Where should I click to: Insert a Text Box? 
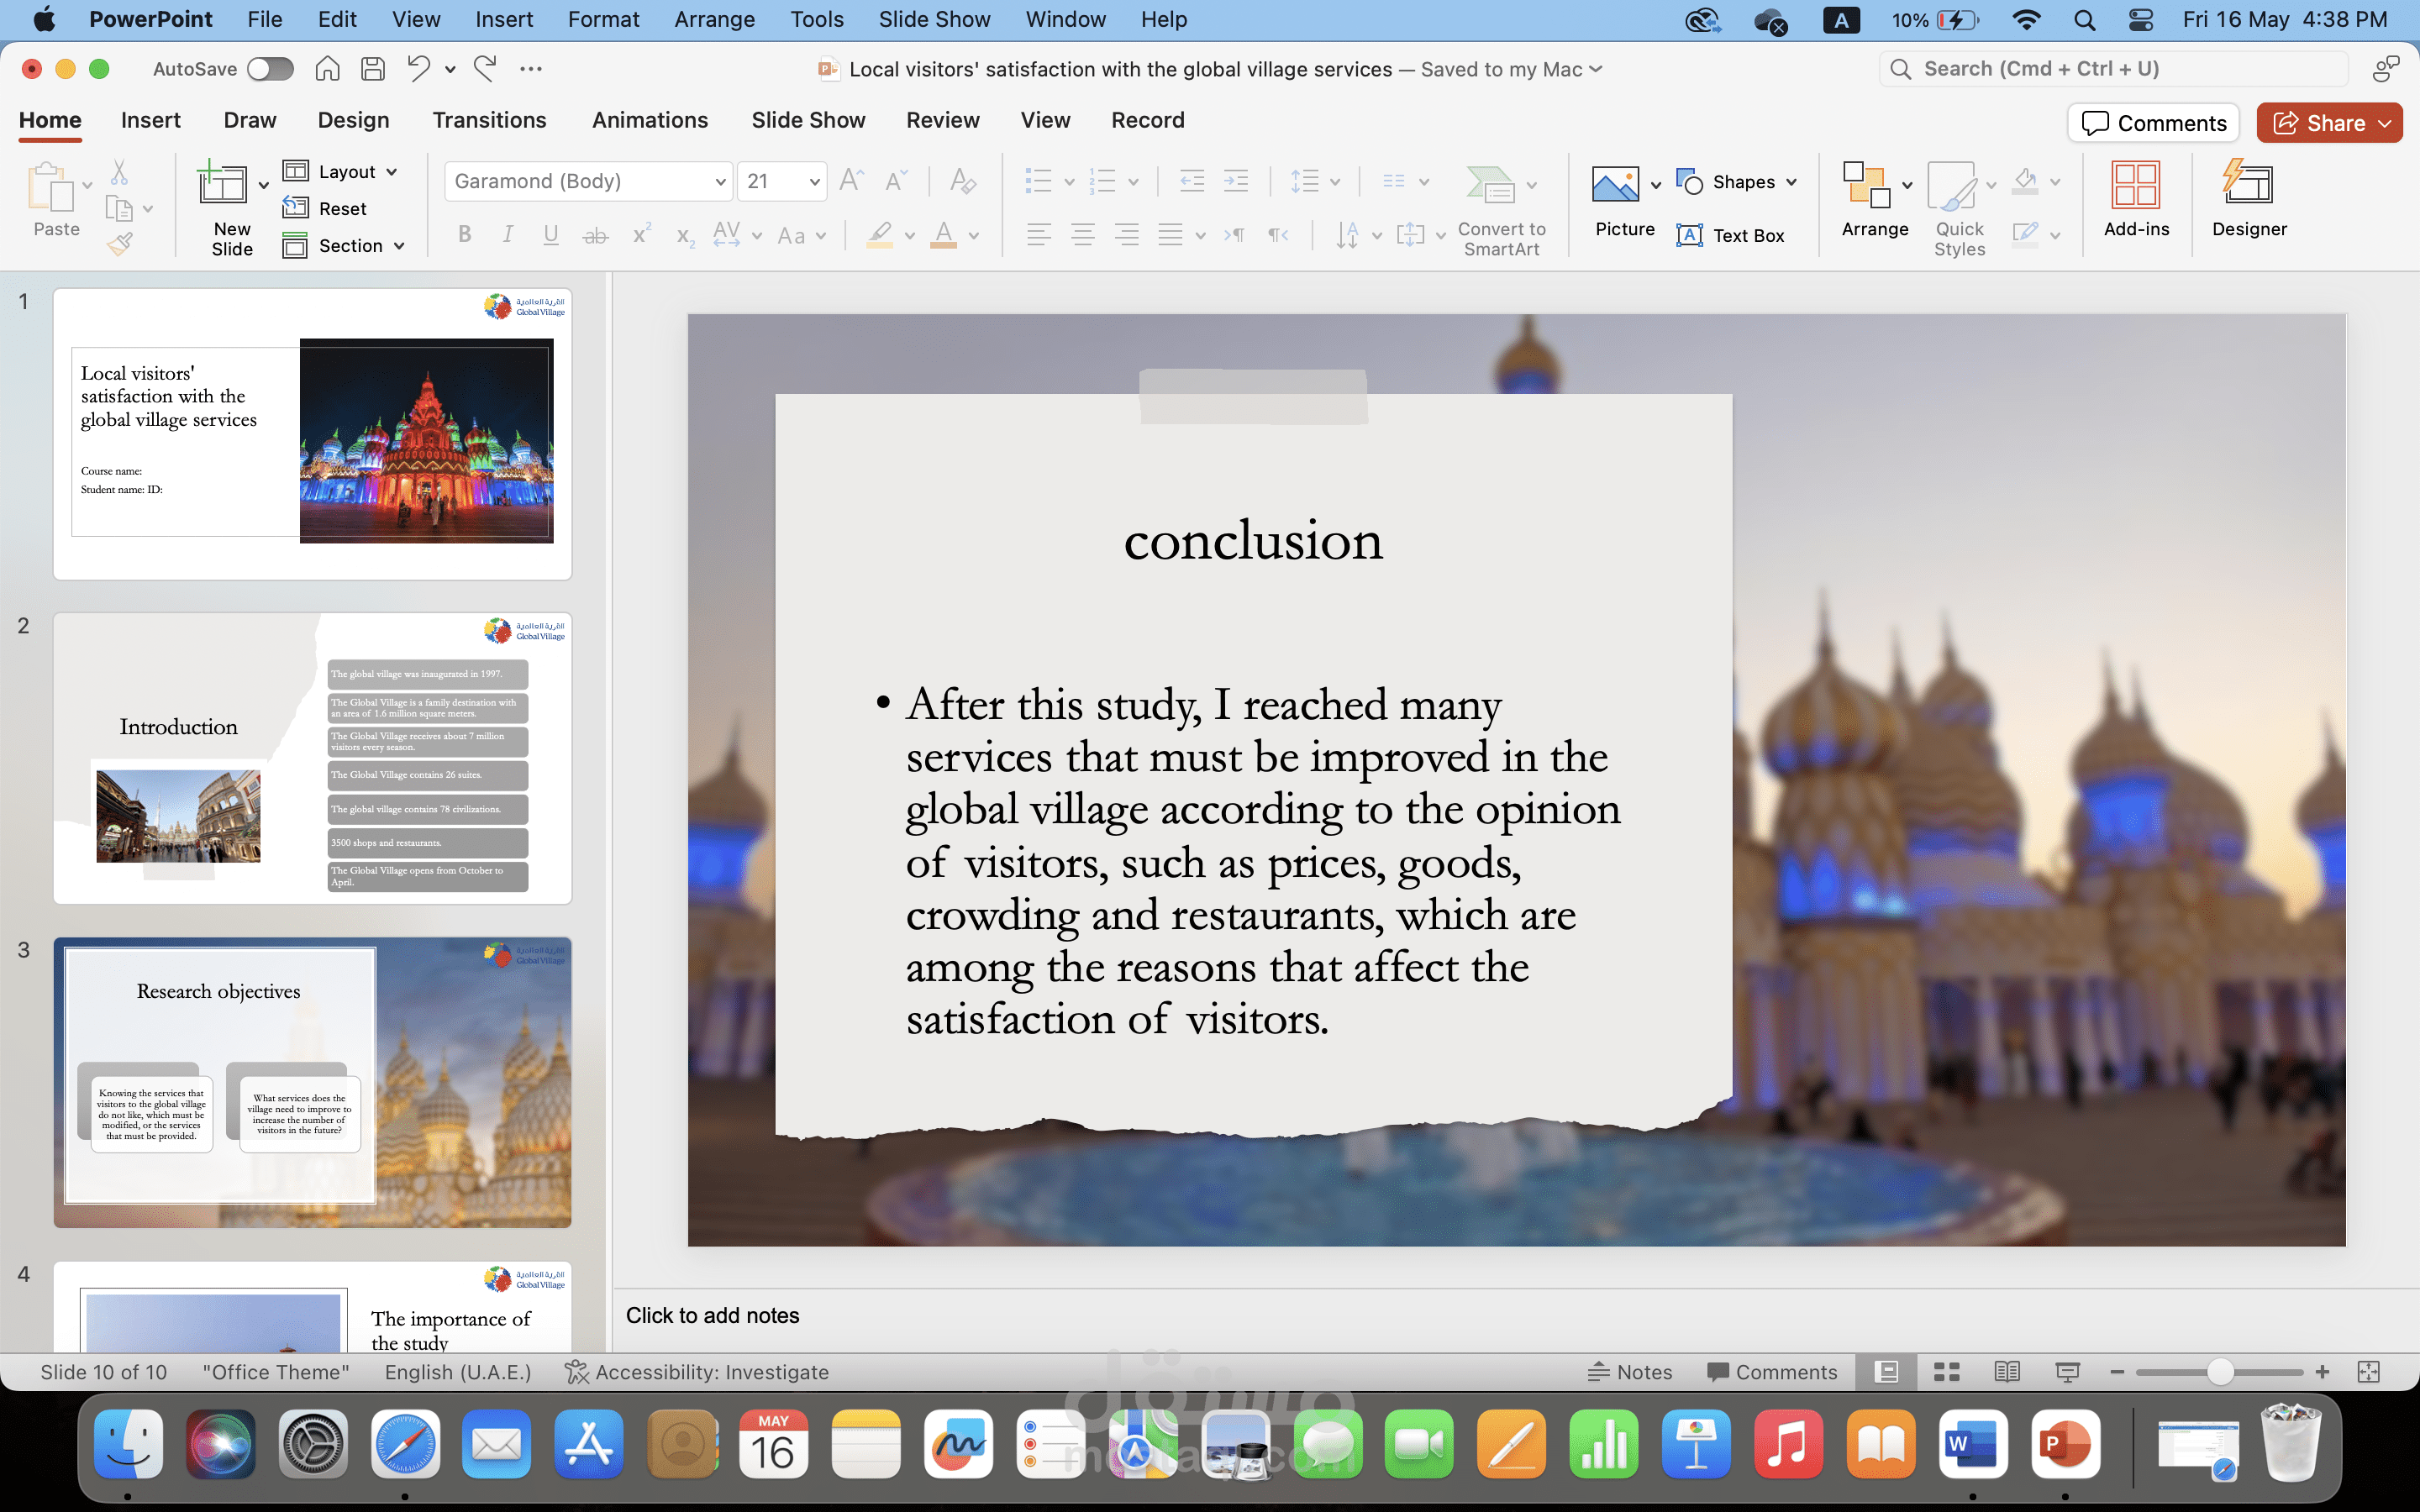1730,236
